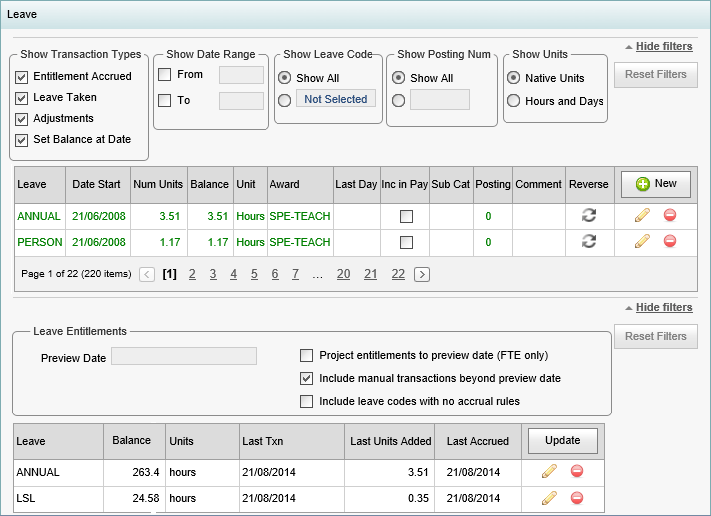Click the New transaction button
This screenshot has width=711, height=516.
[x=656, y=184]
